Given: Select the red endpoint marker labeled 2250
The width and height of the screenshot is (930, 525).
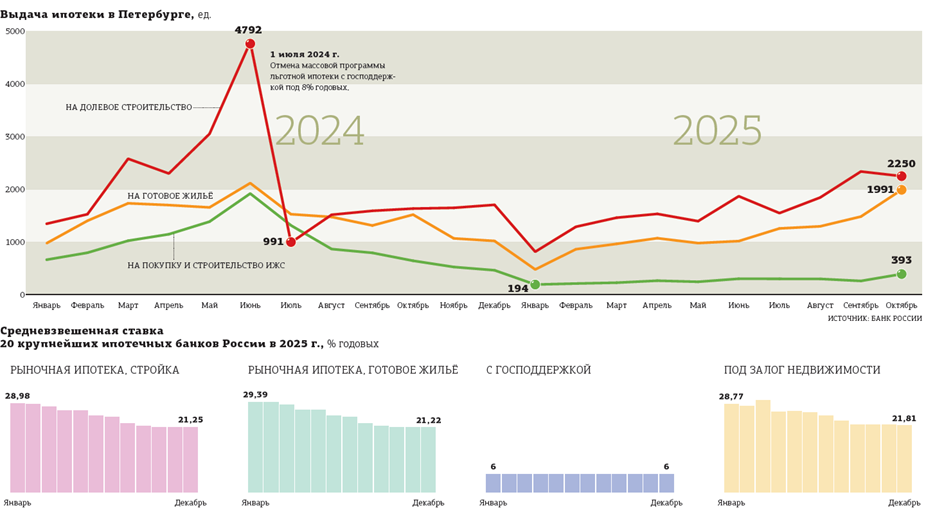Looking at the screenshot, I should 901,177.
